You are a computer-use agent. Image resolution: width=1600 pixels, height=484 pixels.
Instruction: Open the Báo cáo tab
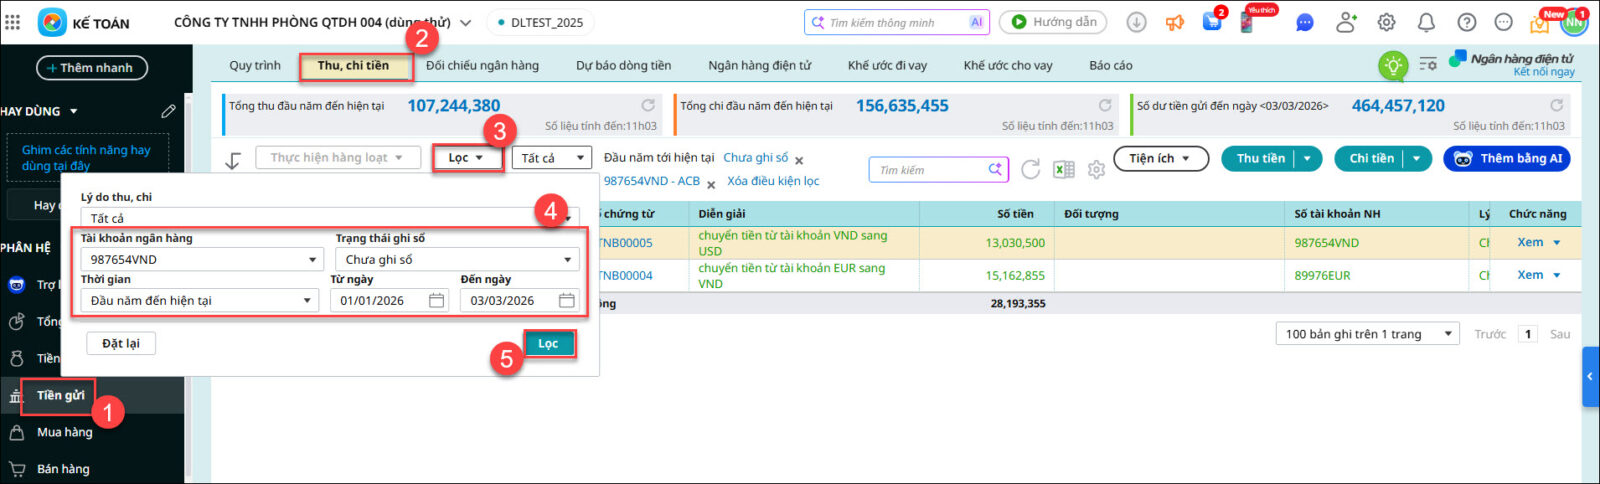coord(1110,66)
